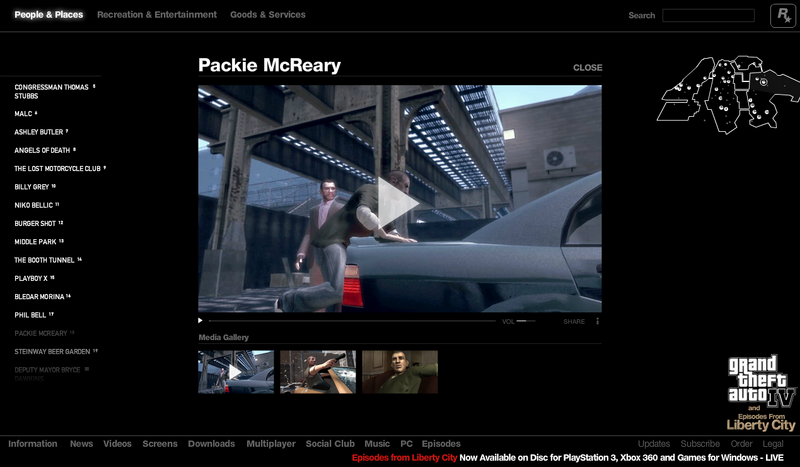Image resolution: width=800 pixels, height=467 pixels.
Task: Click the Grand Theft Auto IV logo
Action: click(762, 381)
